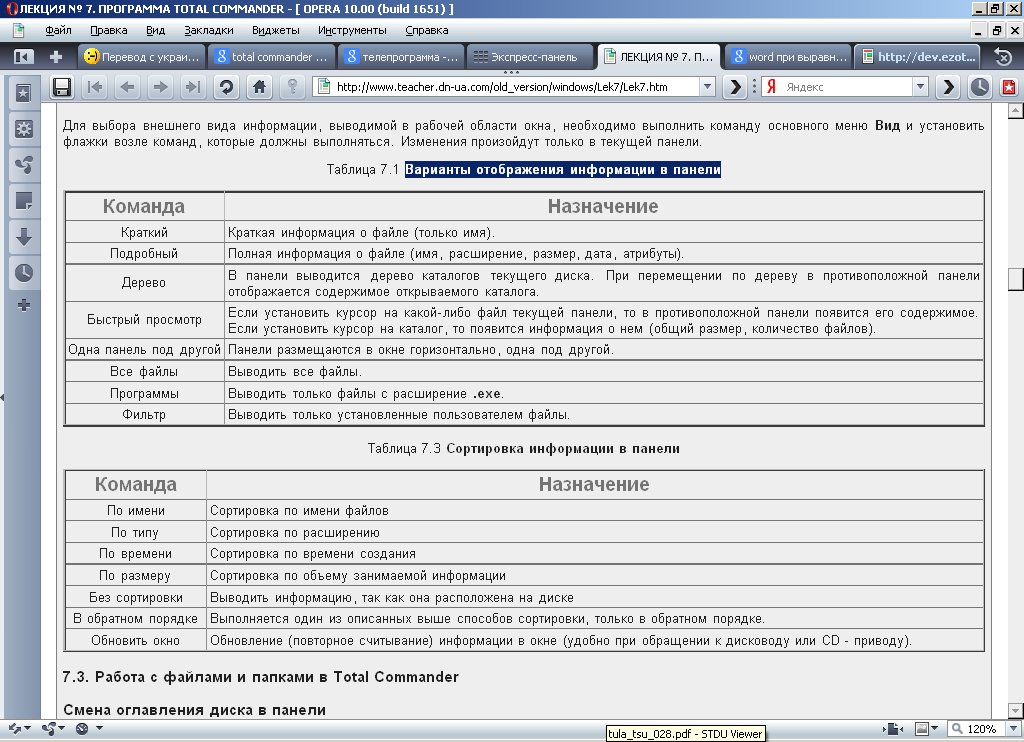Expand address field history dropdown
The width and height of the screenshot is (1024, 742).
click(707, 86)
